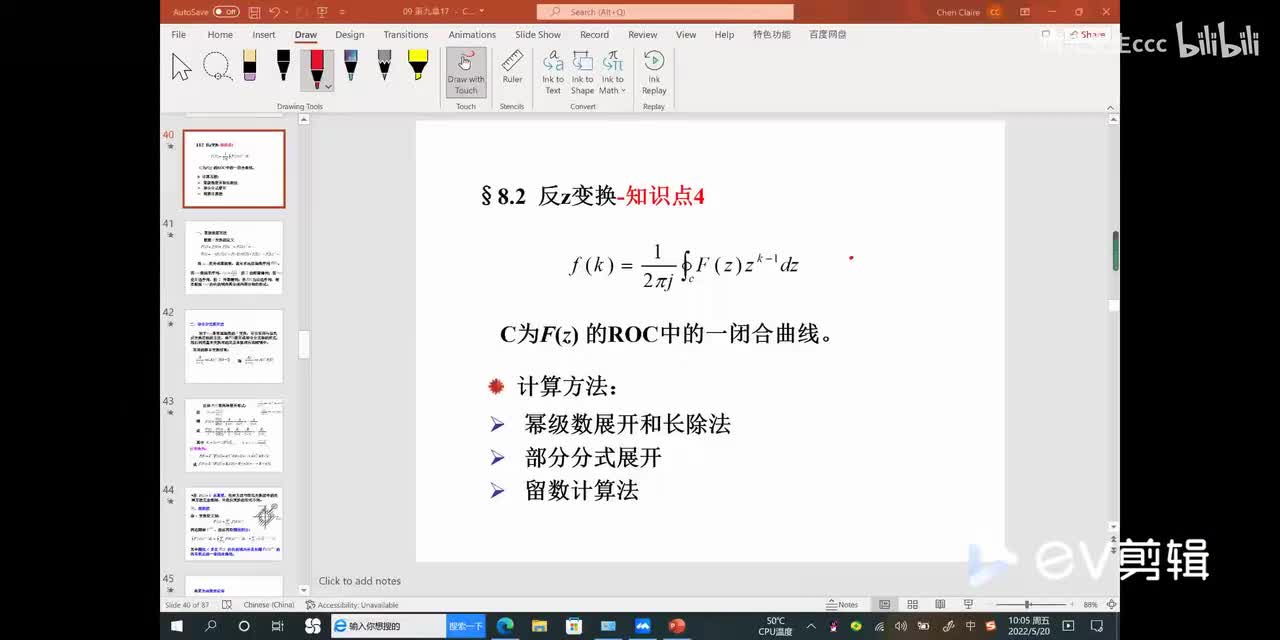Start Ink Replay
Image resolution: width=1280 pixels, height=640 pixels.
(x=654, y=72)
